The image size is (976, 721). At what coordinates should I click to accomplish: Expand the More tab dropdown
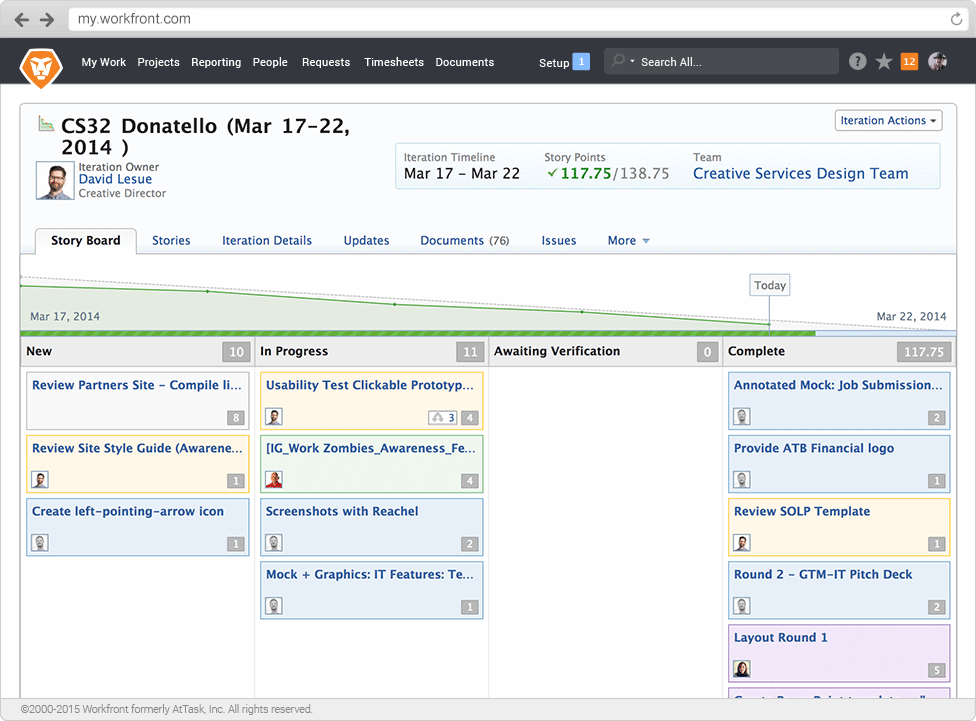(x=629, y=241)
